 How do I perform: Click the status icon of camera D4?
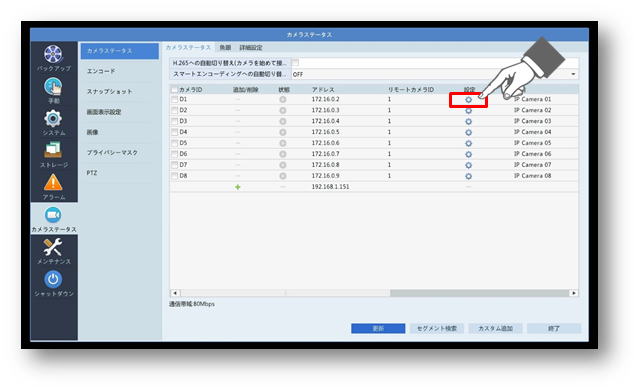pos(282,133)
